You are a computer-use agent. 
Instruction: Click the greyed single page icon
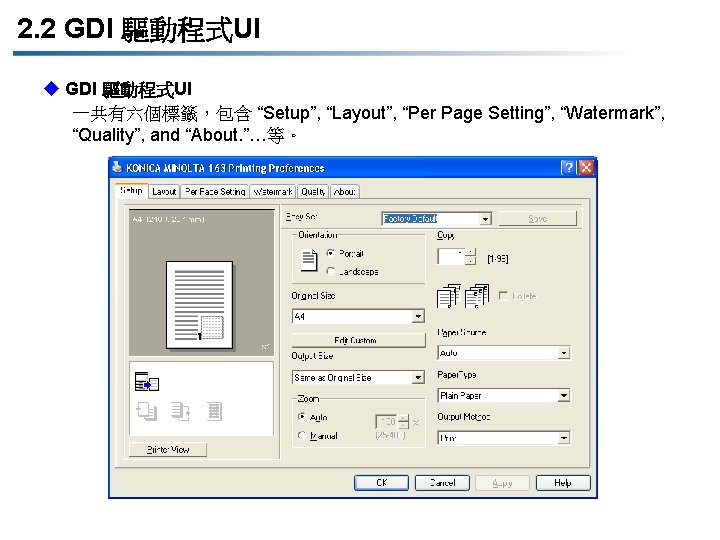click(214, 411)
